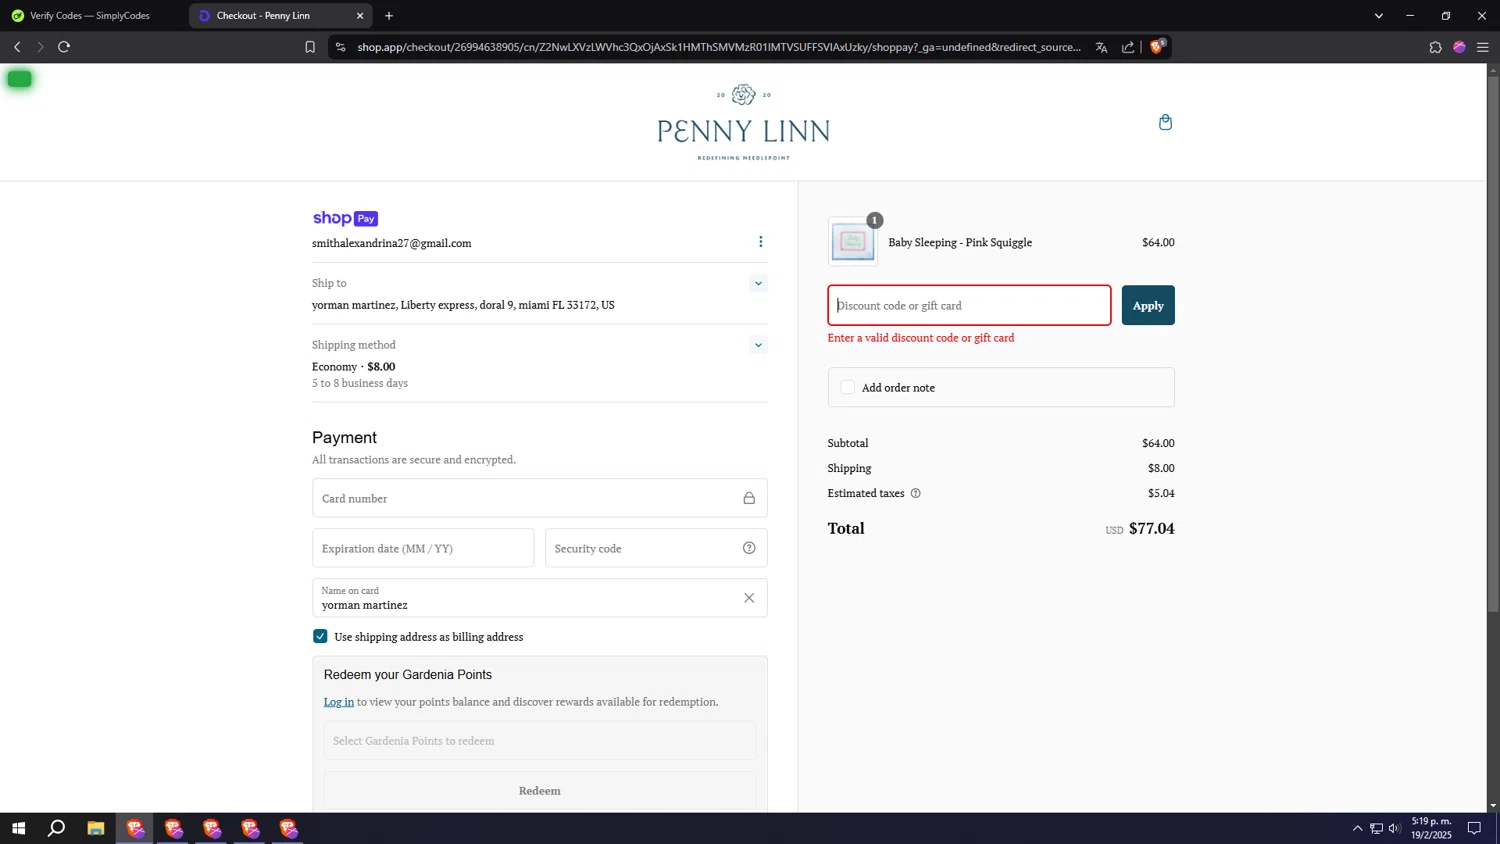
Task: Follow the Log in link for Gardenia Points
Action: coord(338,702)
